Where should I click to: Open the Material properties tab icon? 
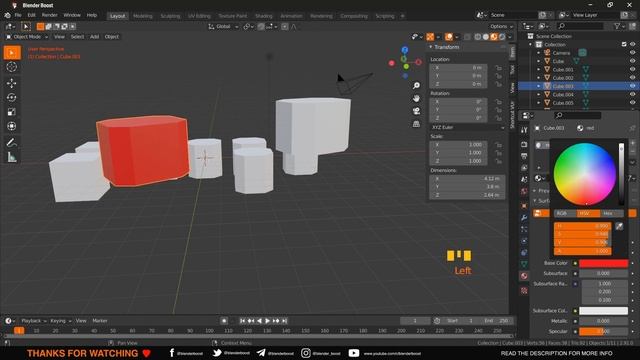tap(524, 276)
